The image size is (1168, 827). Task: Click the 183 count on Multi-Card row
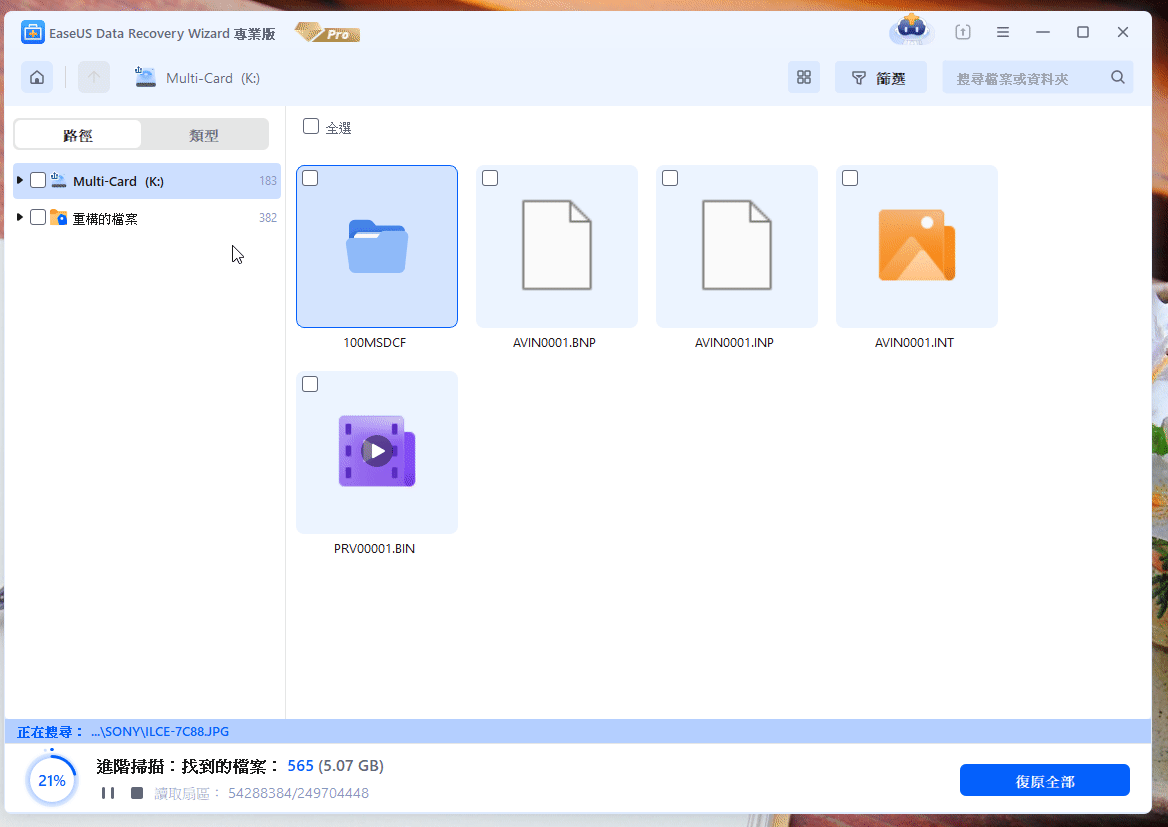point(268,180)
